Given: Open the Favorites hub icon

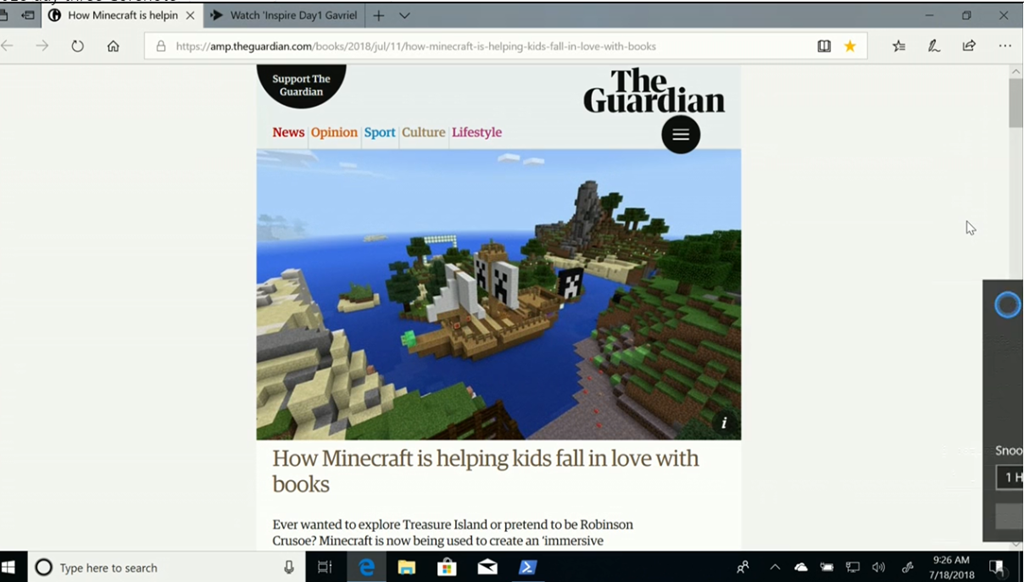Looking at the screenshot, I should tap(899, 46).
